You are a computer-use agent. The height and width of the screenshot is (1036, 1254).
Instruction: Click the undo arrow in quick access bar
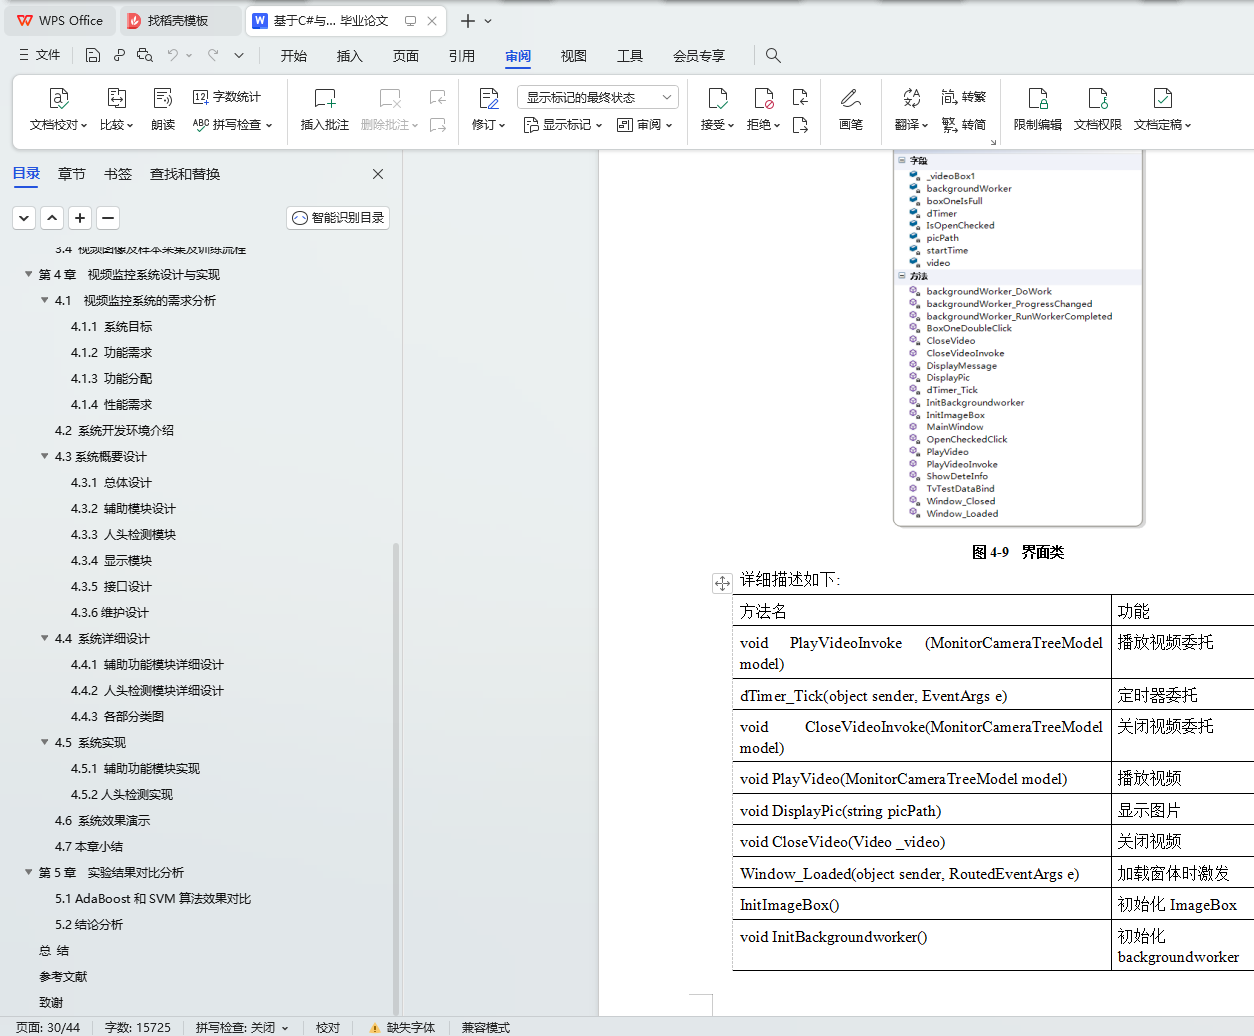pyautogui.click(x=172, y=55)
